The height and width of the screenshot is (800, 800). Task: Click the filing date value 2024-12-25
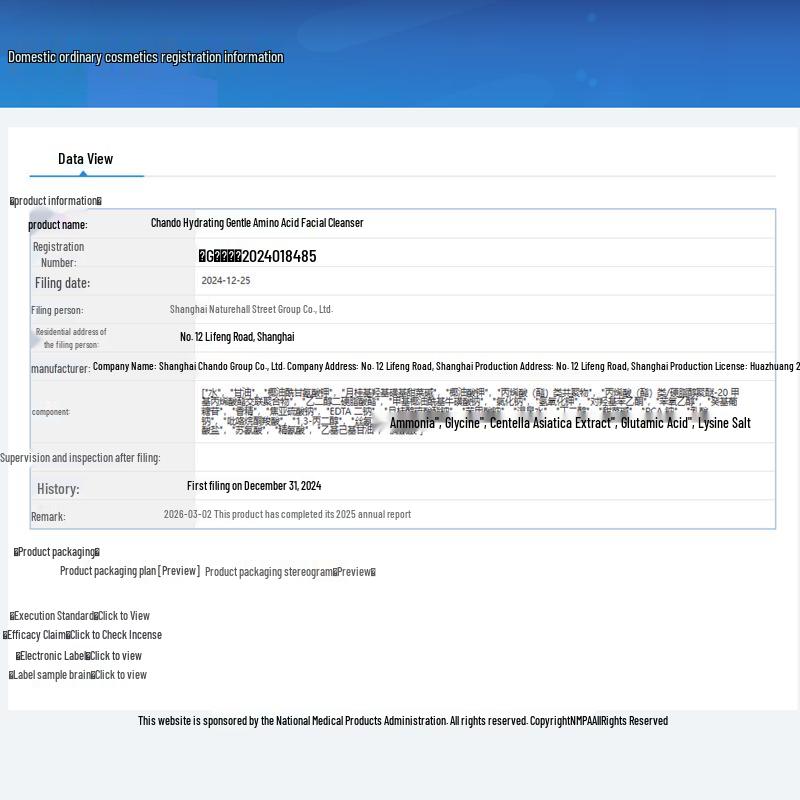pos(226,281)
